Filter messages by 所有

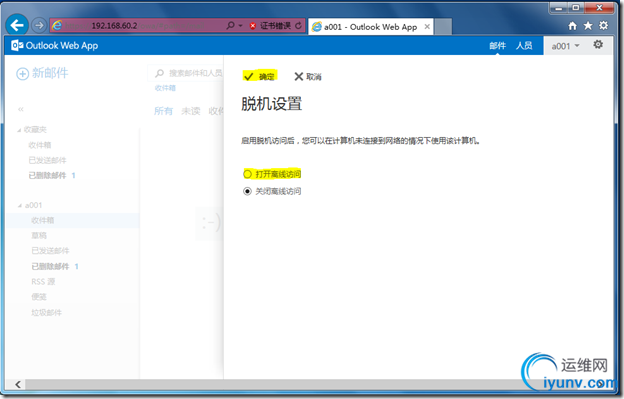[x=164, y=111]
